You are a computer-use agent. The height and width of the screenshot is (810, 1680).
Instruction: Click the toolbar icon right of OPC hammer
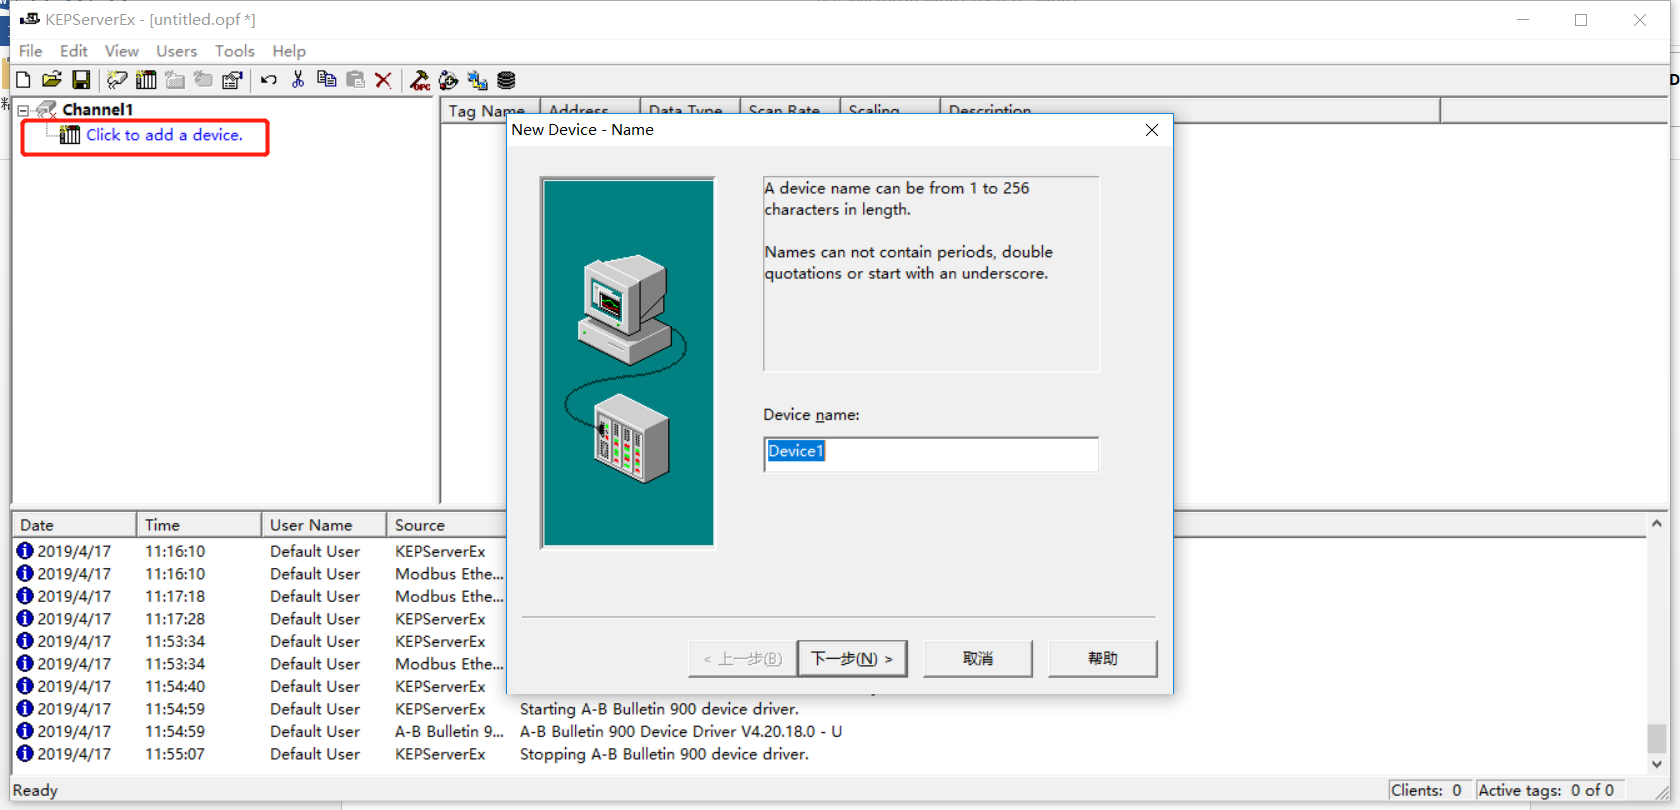[449, 80]
